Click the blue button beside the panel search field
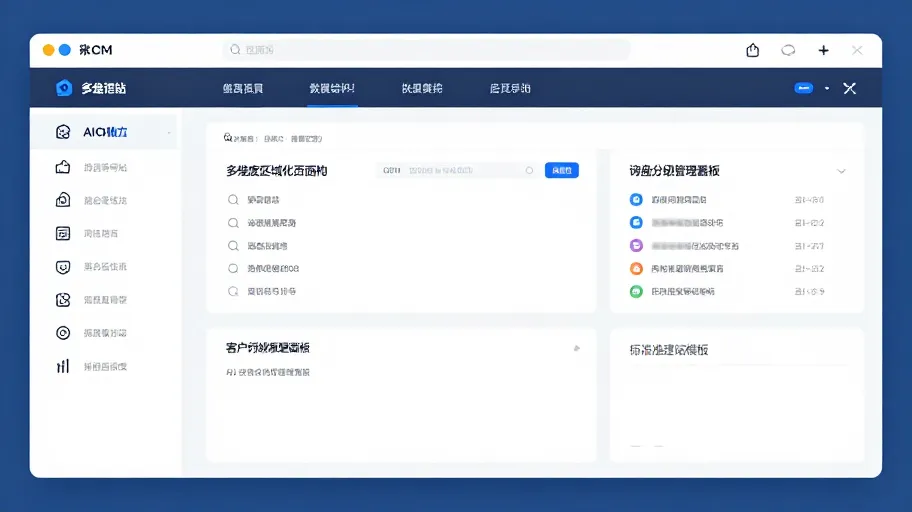The image size is (912, 512). pyautogui.click(x=562, y=170)
